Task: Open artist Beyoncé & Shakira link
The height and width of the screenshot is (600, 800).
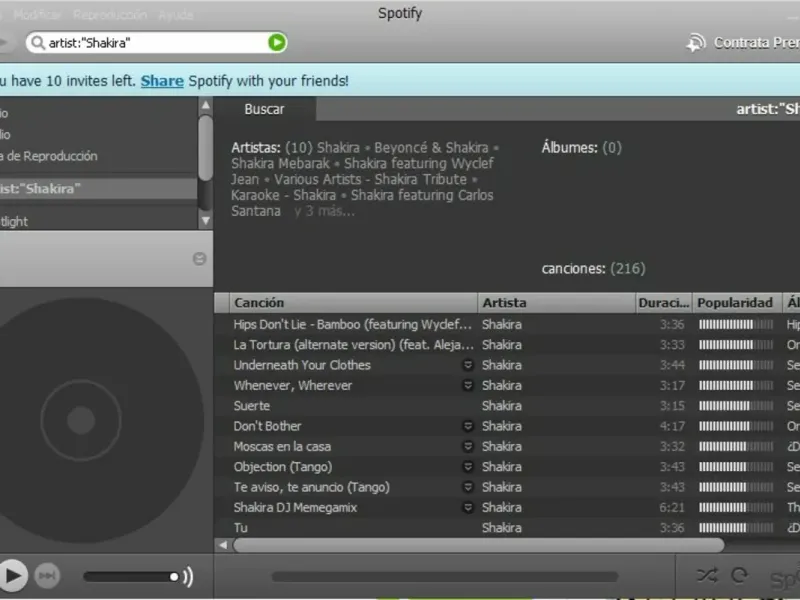Action: pyautogui.click(x=431, y=147)
